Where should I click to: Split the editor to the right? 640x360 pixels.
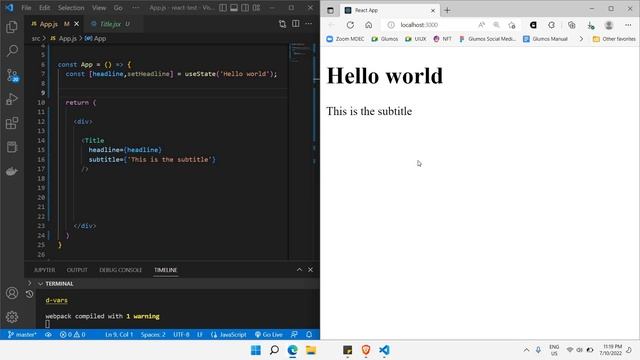point(296,24)
